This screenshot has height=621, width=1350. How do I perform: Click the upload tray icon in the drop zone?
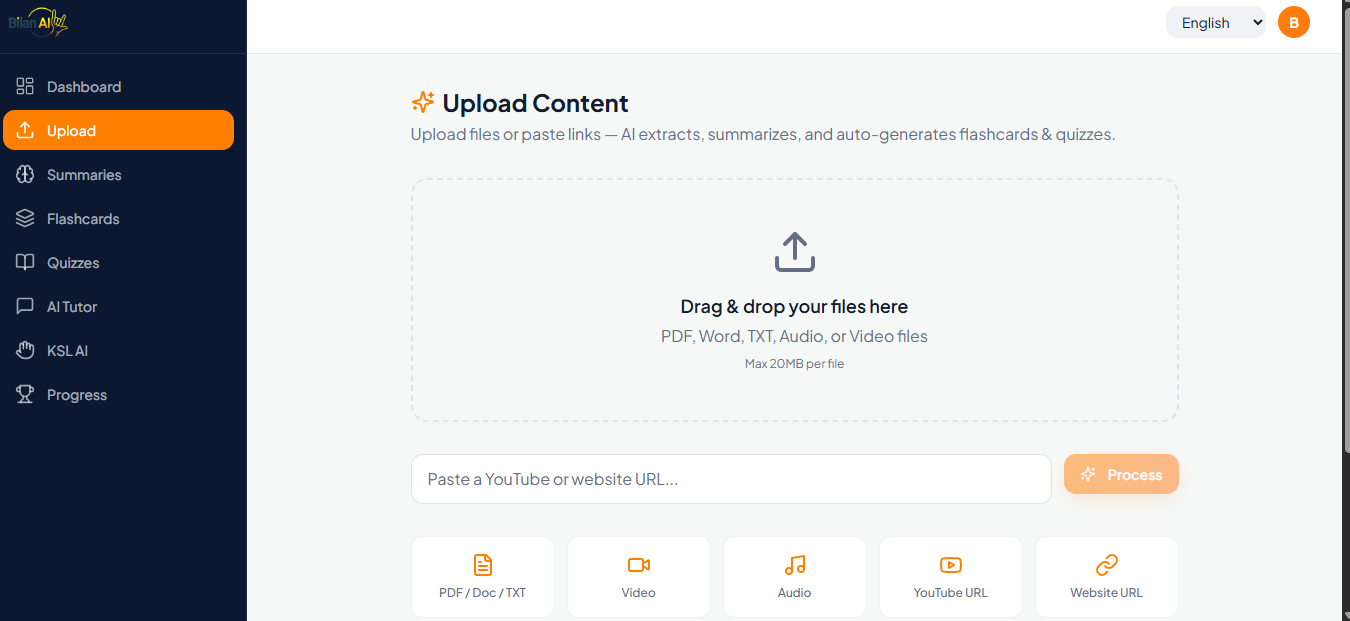(x=795, y=252)
